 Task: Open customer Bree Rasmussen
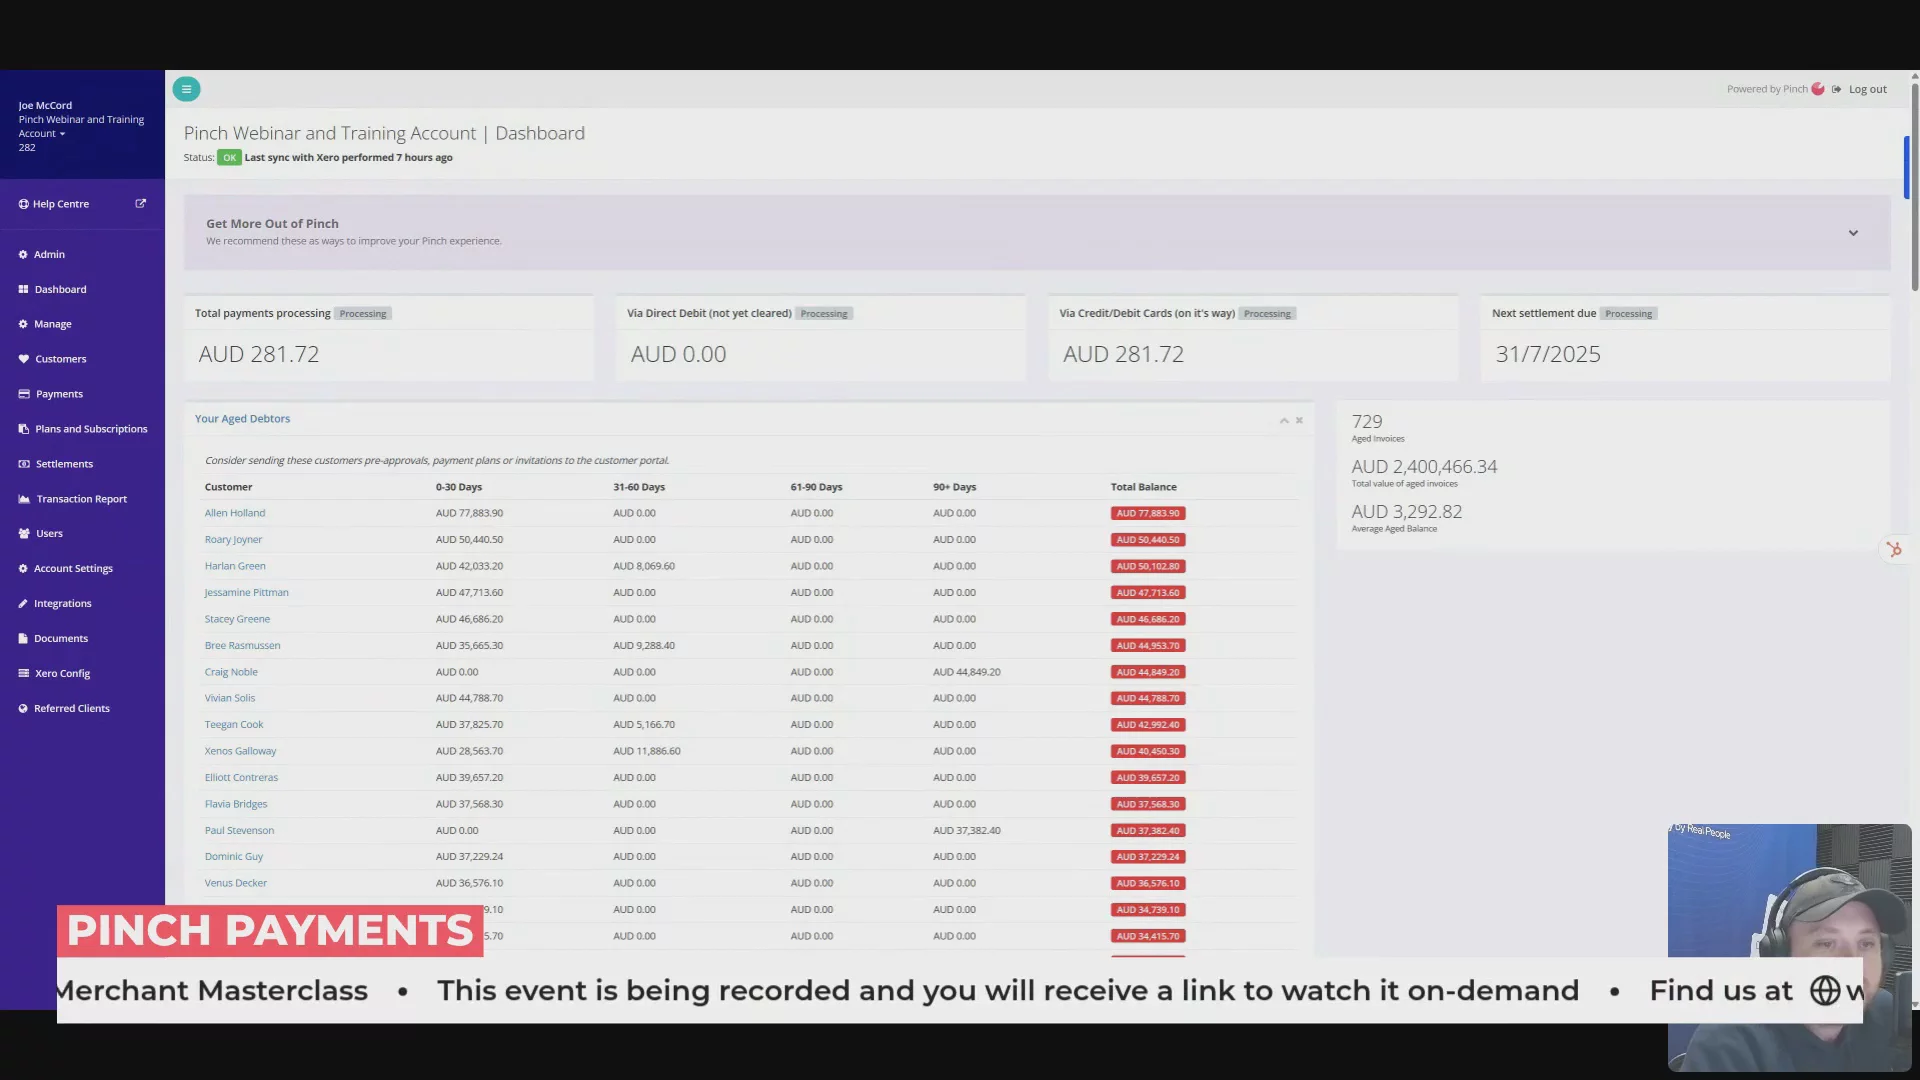click(242, 646)
